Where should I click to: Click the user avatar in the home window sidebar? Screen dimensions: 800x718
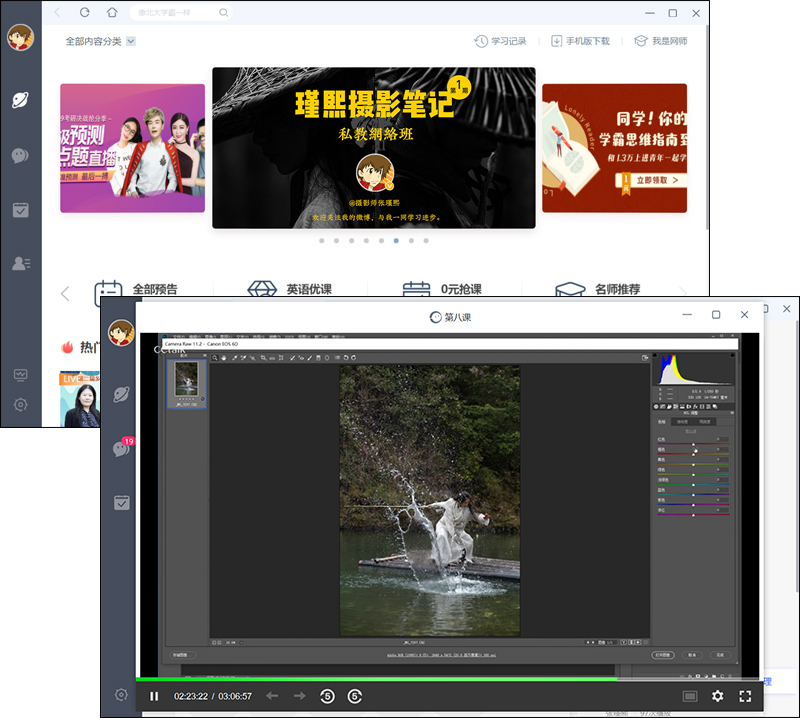(x=20, y=37)
